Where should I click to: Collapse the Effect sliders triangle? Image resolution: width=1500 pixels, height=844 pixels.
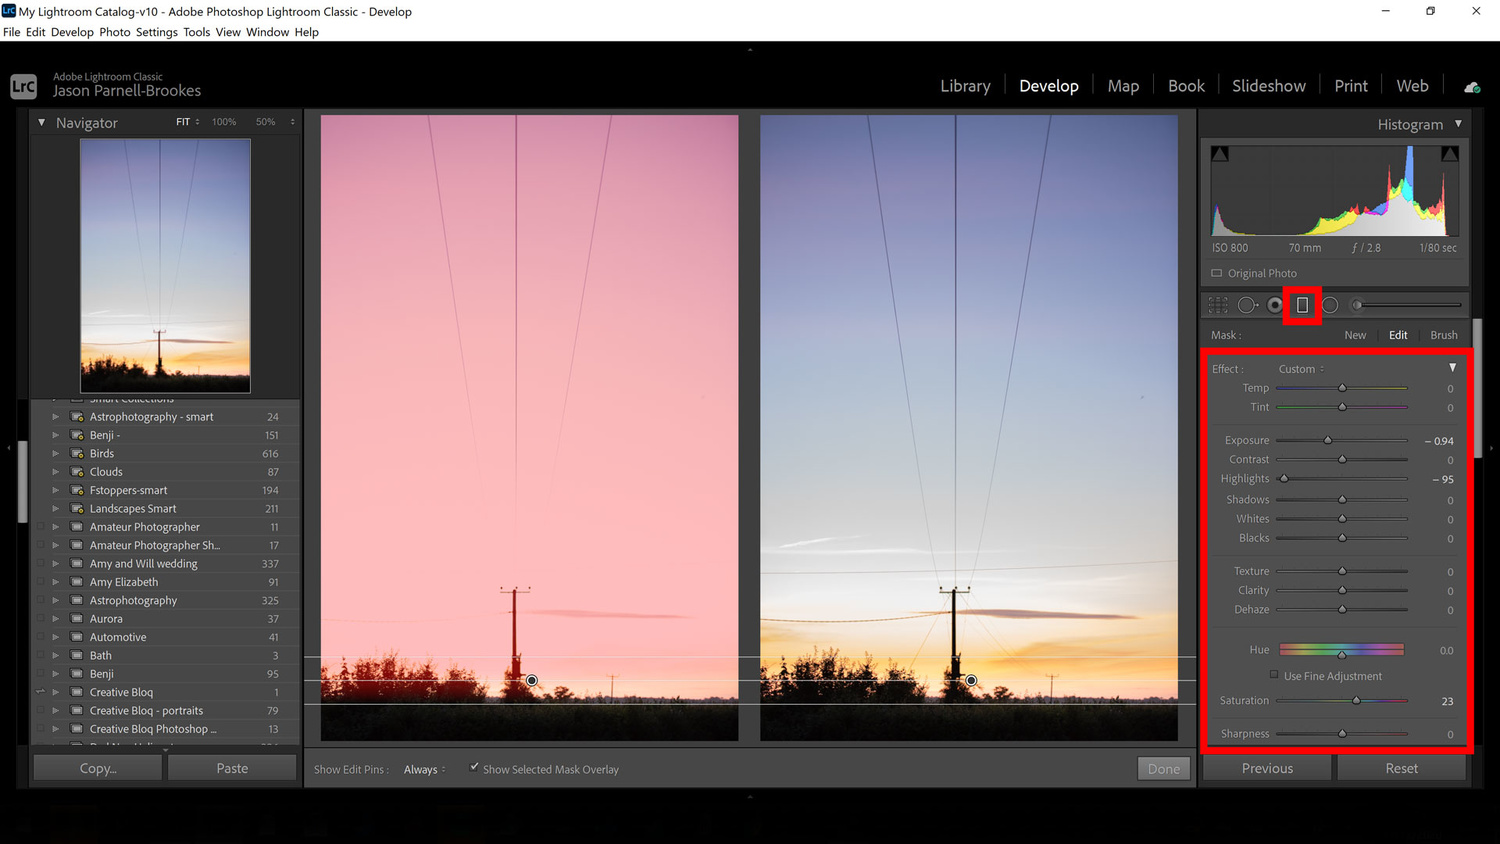coord(1452,368)
